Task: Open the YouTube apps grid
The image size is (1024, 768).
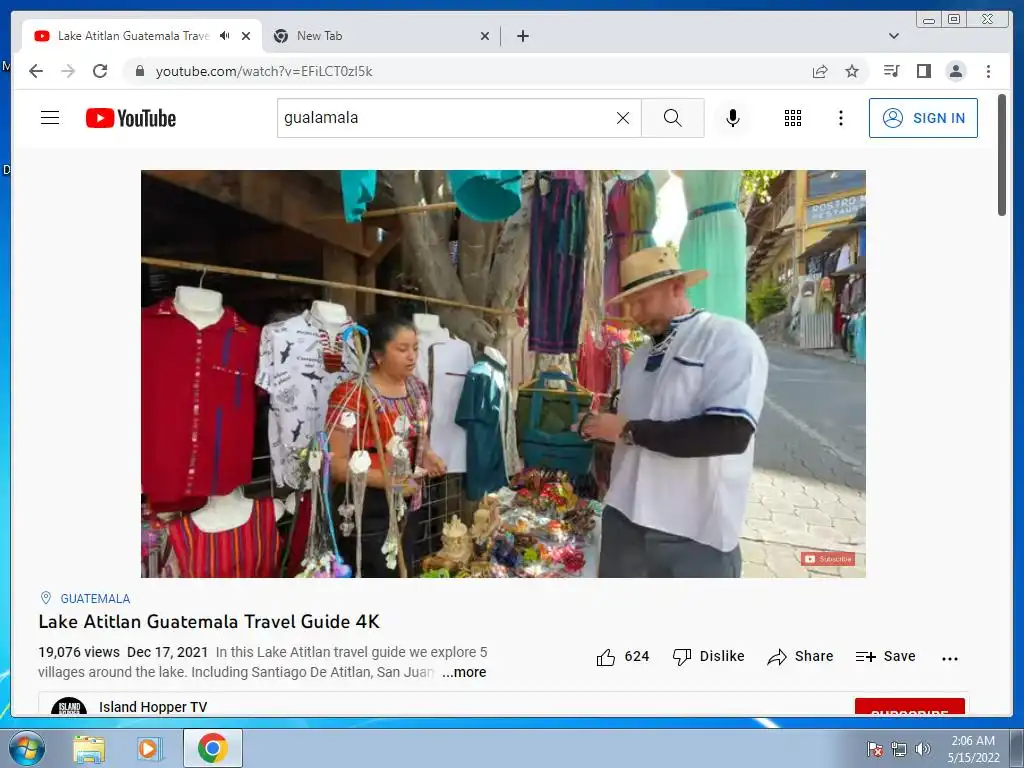Action: click(x=793, y=118)
